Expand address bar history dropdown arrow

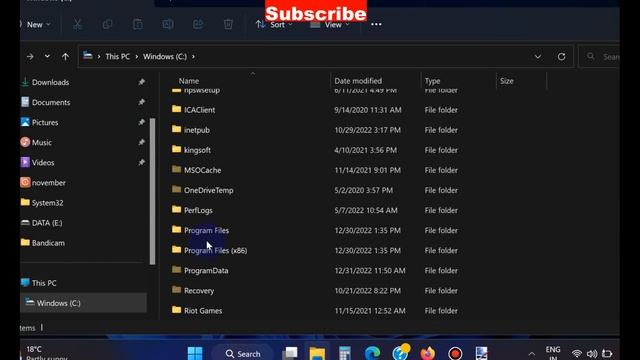click(x=538, y=57)
